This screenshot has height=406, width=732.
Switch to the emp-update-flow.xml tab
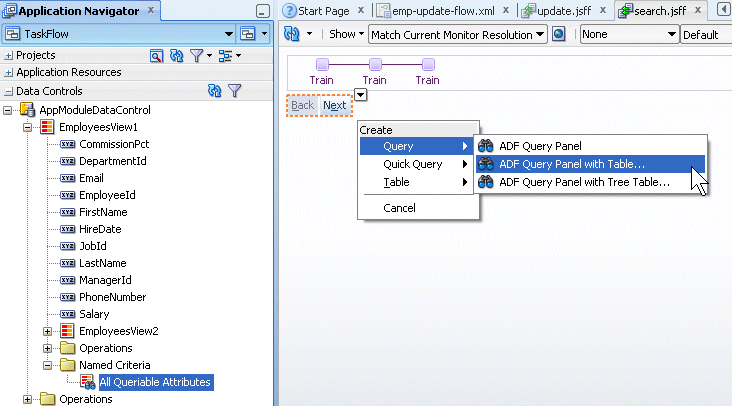click(x=443, y=11)
